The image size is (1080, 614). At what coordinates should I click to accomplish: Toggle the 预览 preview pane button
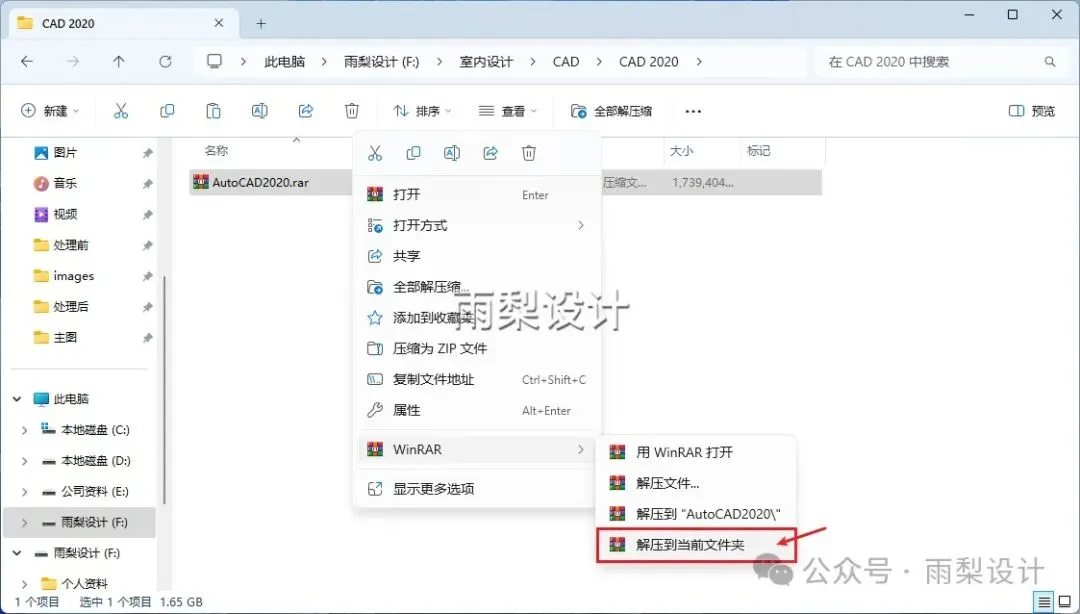tap(1032, 111)
